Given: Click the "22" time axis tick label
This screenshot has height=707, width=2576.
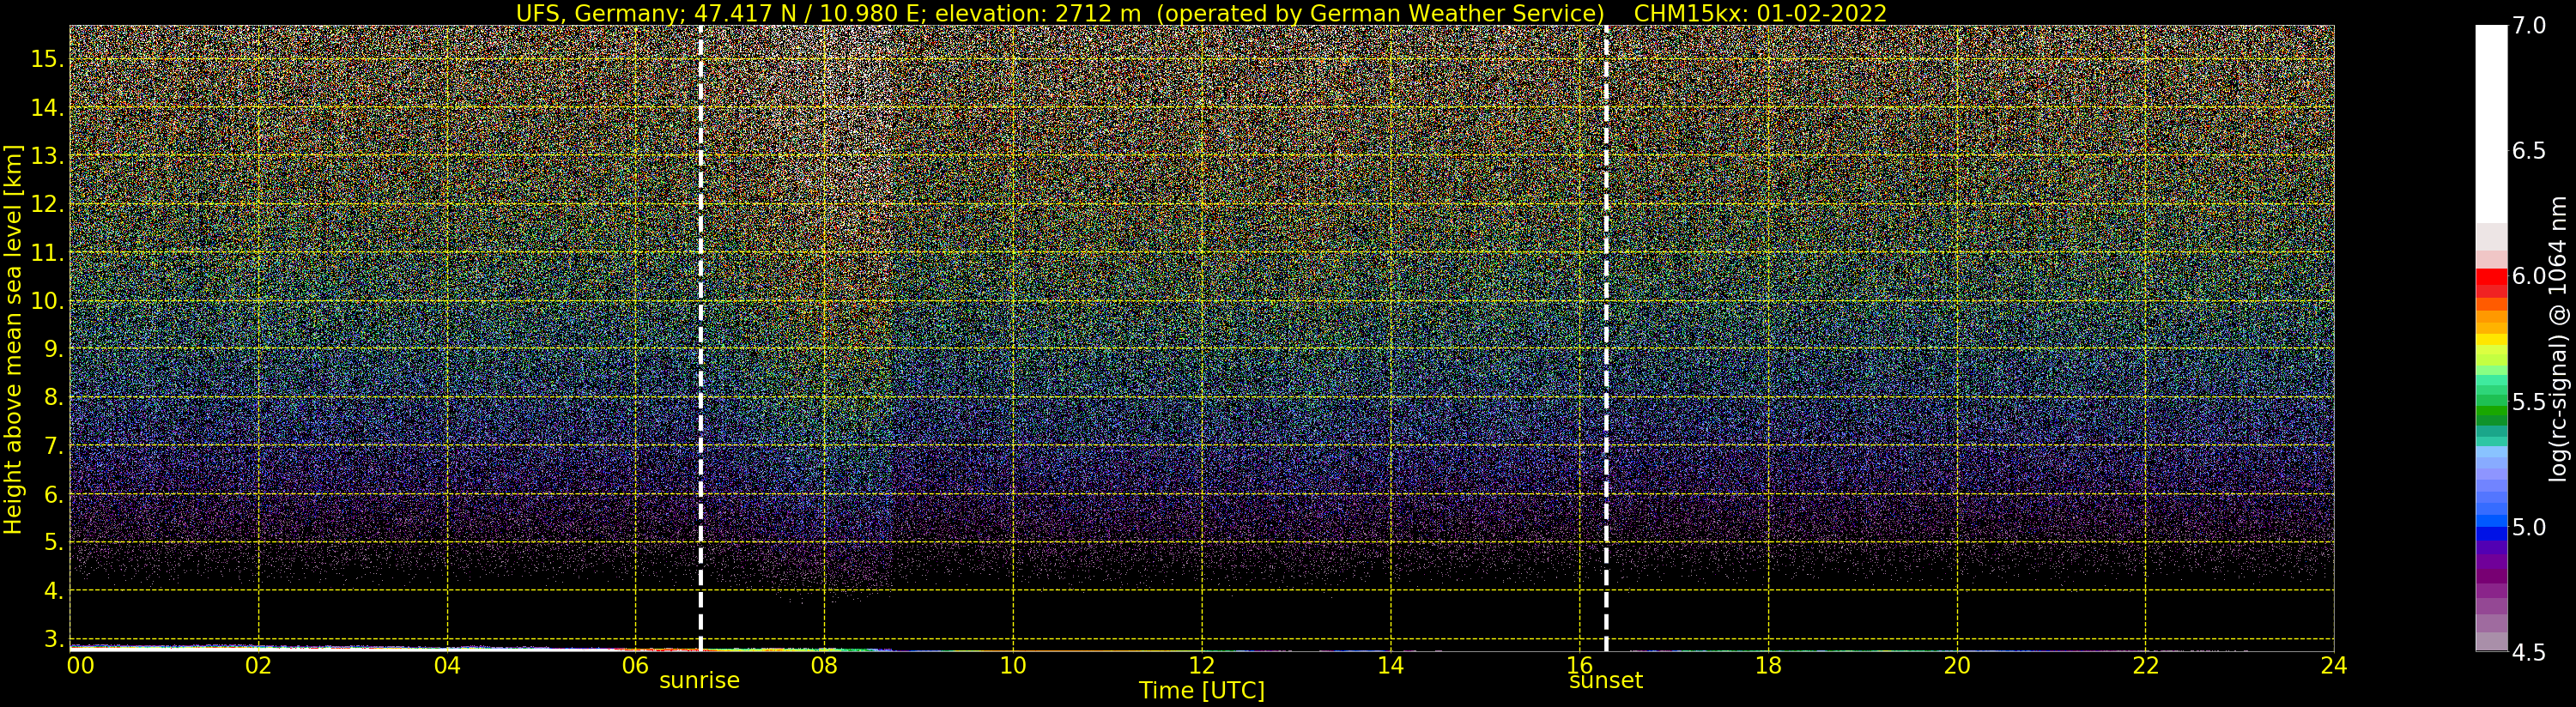Looking at the screenshot, I should (x=2146, y=665).
